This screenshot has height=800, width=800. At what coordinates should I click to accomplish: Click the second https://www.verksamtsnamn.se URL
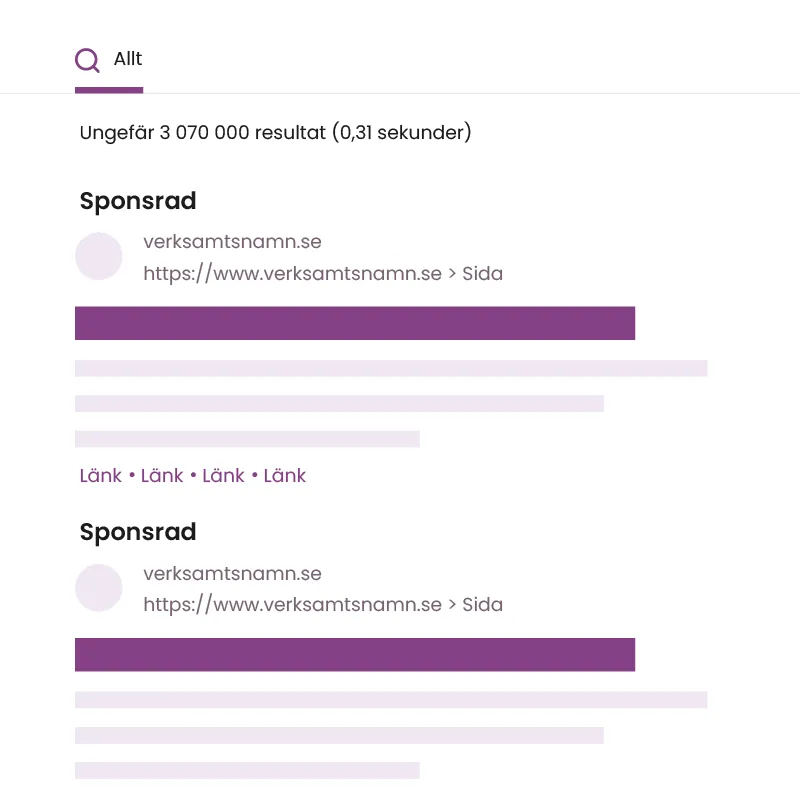(292, 605)
